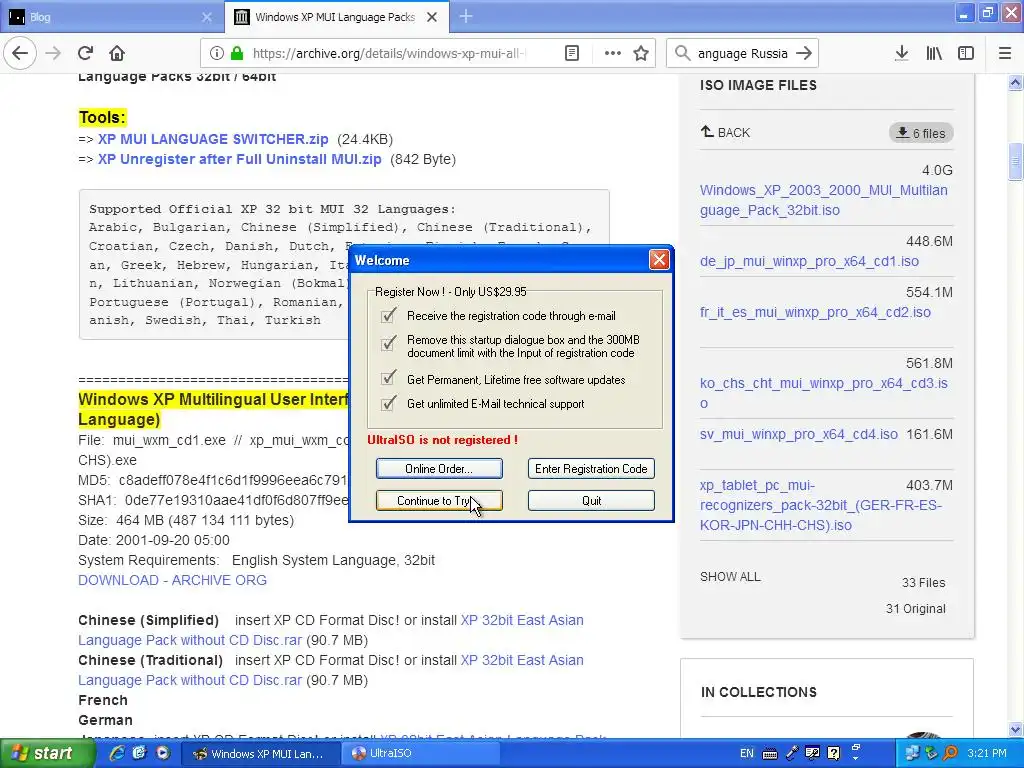Image resolution: width=1024 pixels, height=768 pixels.
Task: Select the Windows XP MUI Language Packs tab
Action: click(x=336, y=17)
